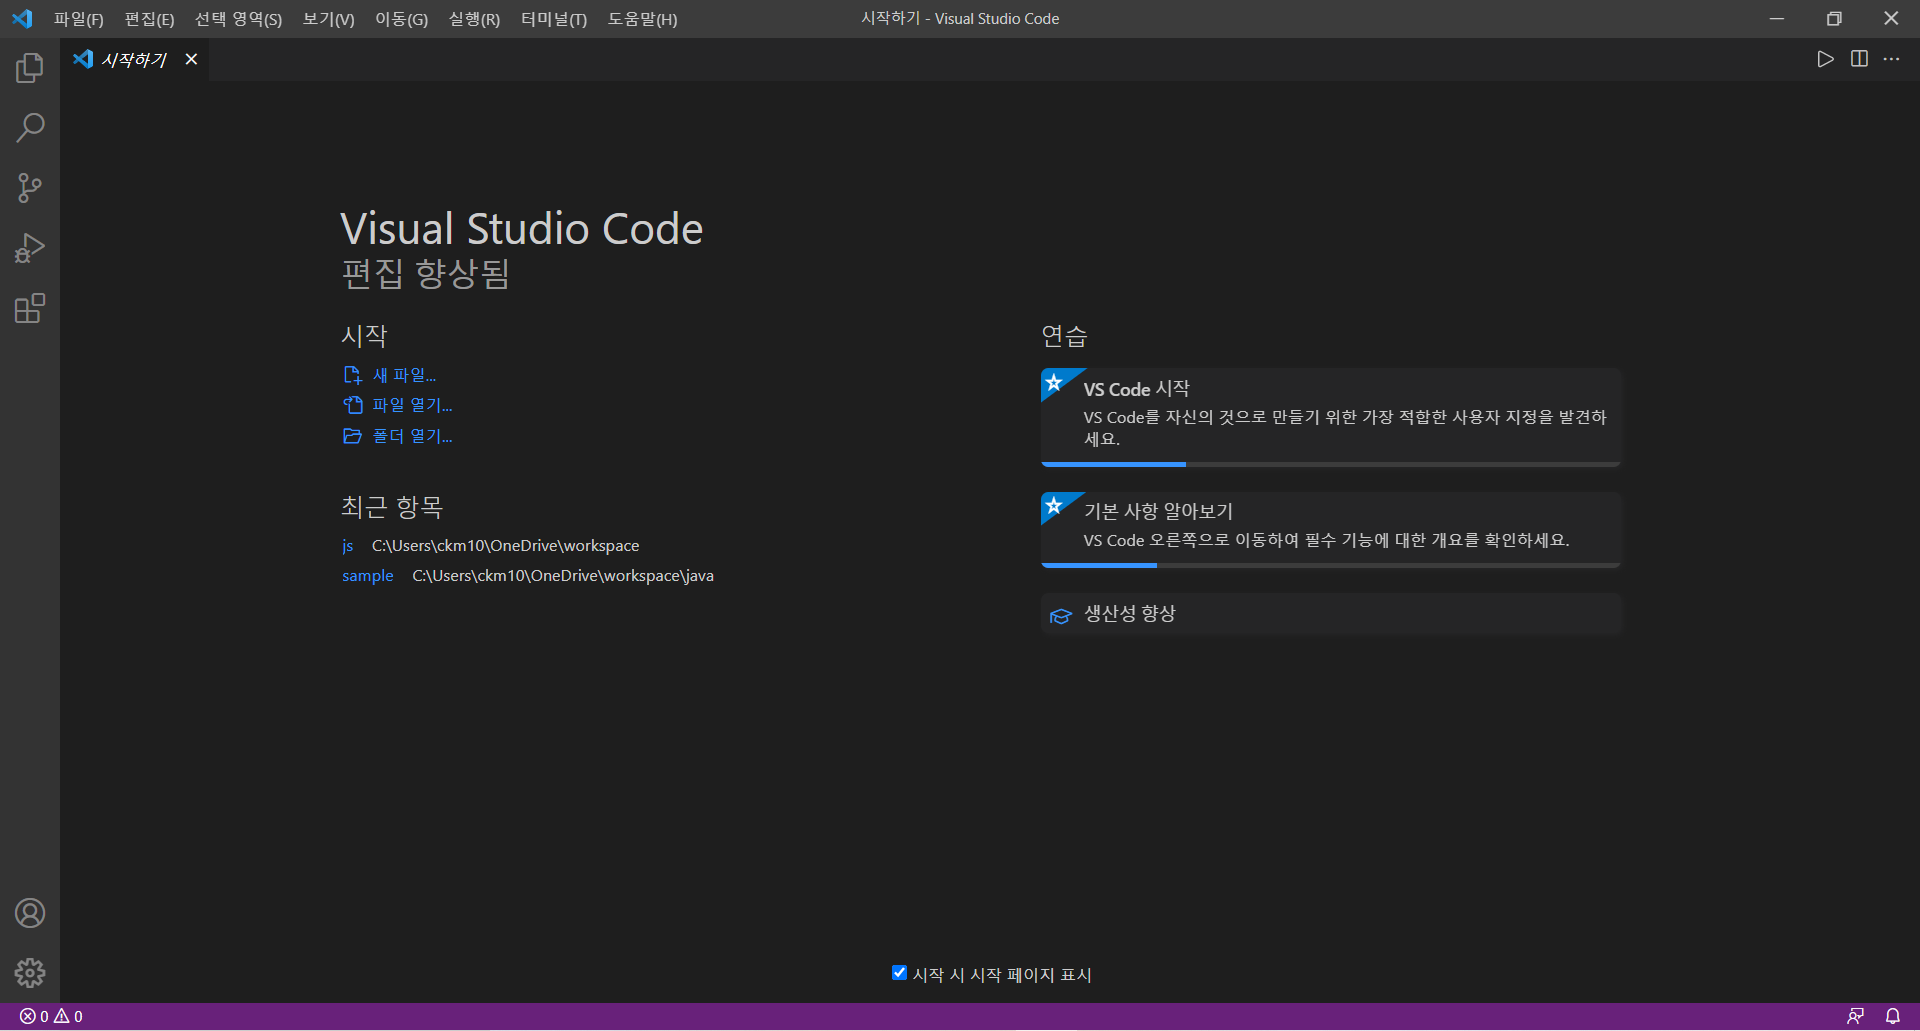Open the Source Control view
Screen dimensions: 1920x1031
pos(30,188)
